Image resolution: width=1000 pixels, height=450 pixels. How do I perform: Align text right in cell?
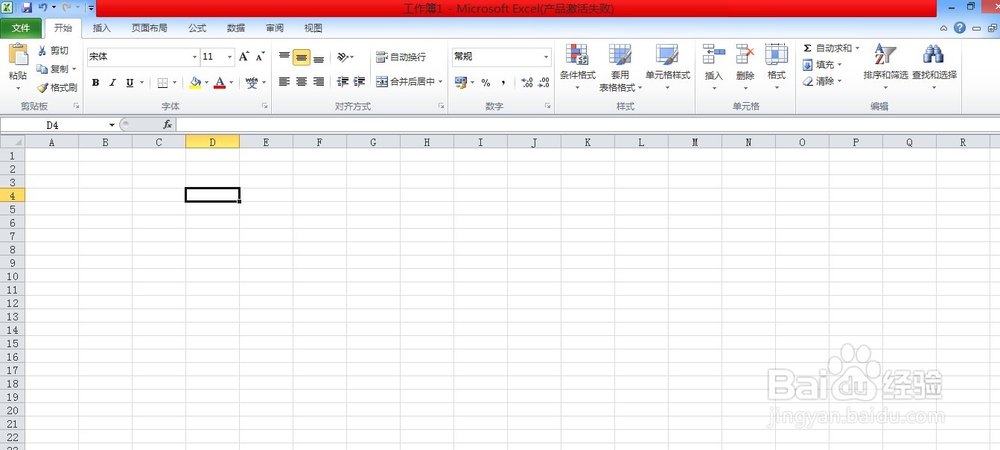(318, 82)
